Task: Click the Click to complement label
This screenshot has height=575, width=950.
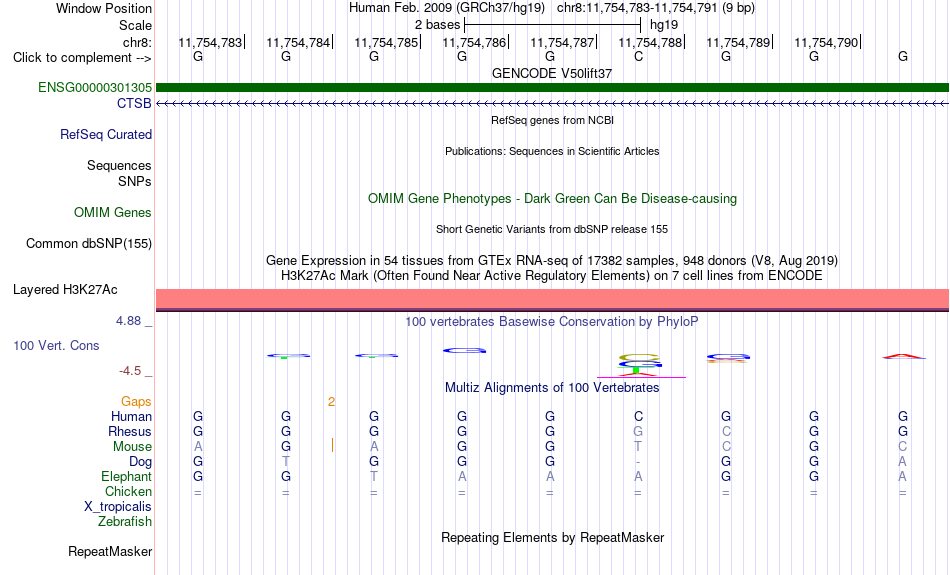Action: tap(82, 58)
